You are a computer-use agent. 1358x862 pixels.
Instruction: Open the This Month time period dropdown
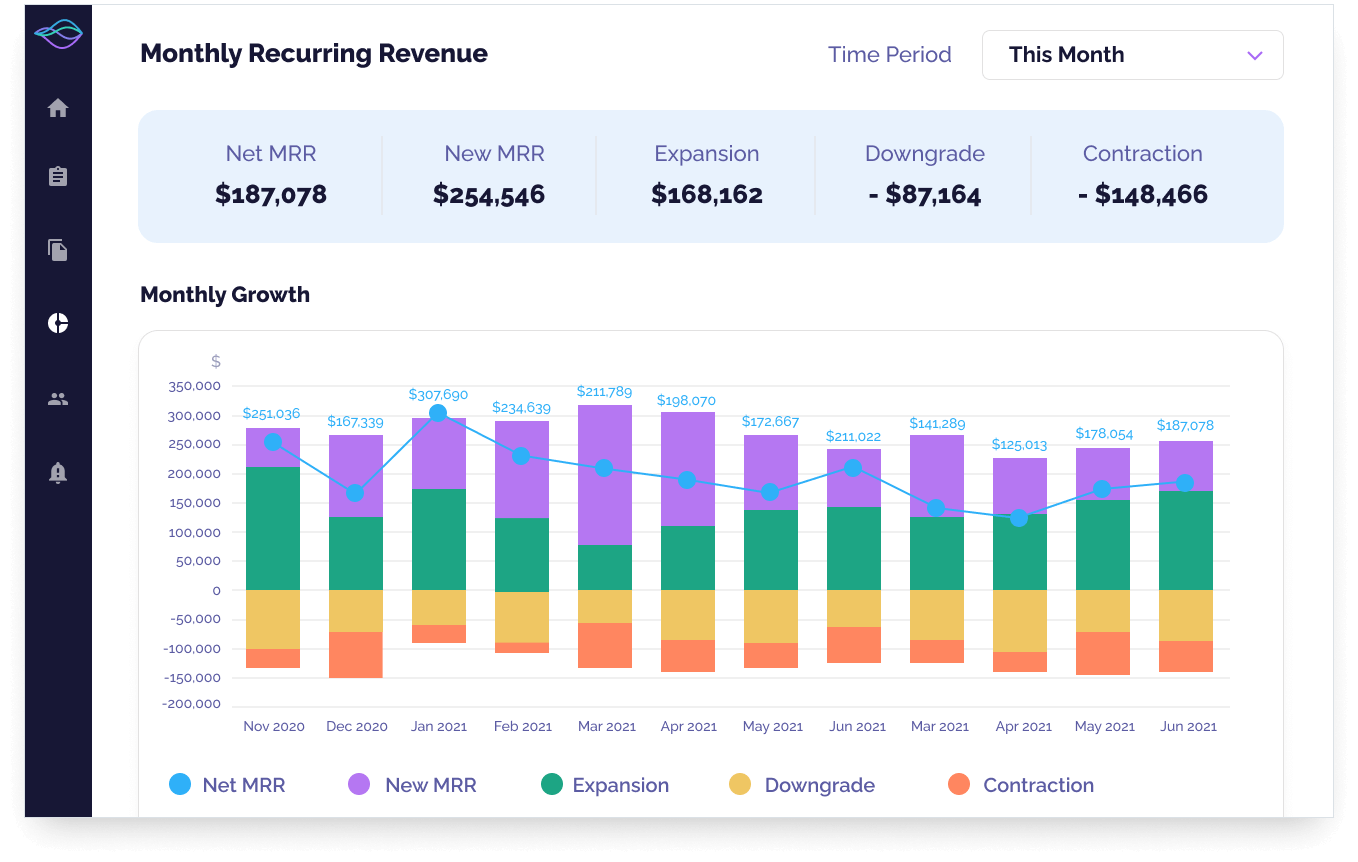point(1132,55)
